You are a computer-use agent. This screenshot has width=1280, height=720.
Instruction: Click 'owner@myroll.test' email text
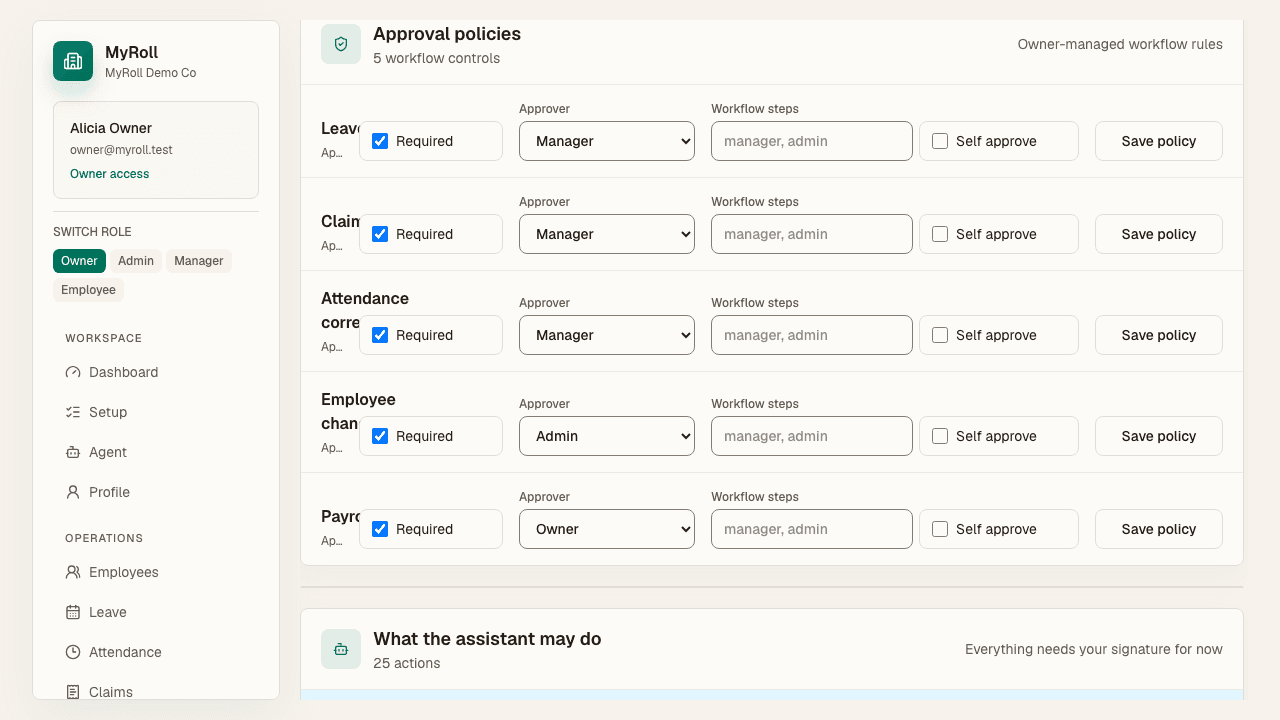click(x=121, y=150)
